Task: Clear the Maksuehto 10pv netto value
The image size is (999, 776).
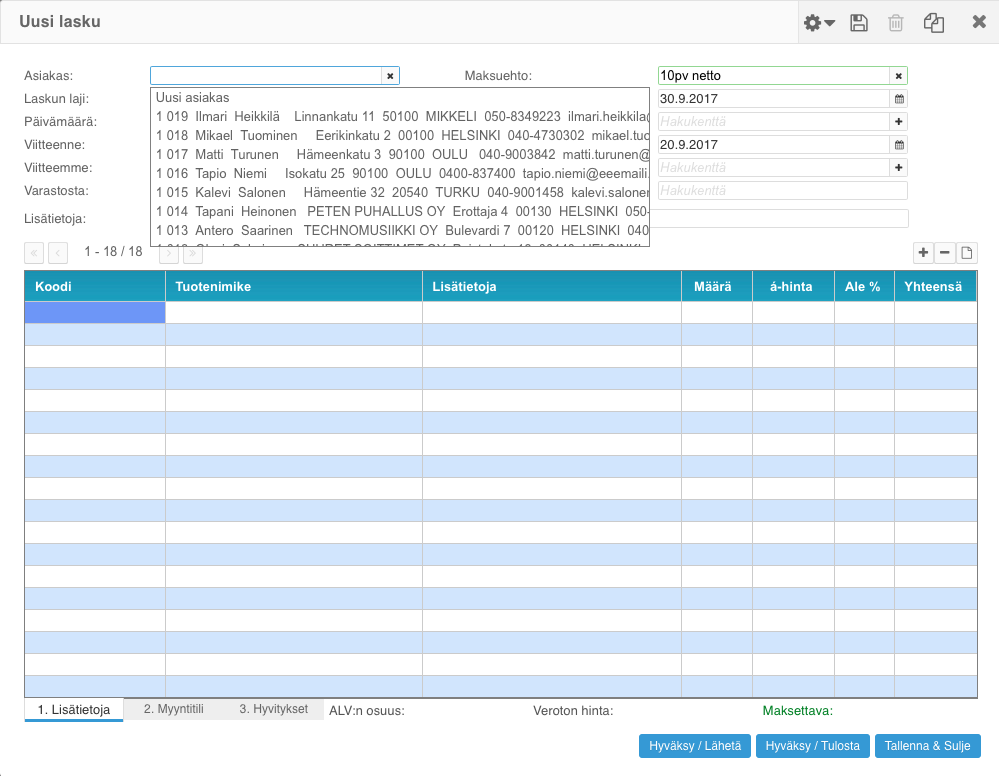Action: [898, 76]
